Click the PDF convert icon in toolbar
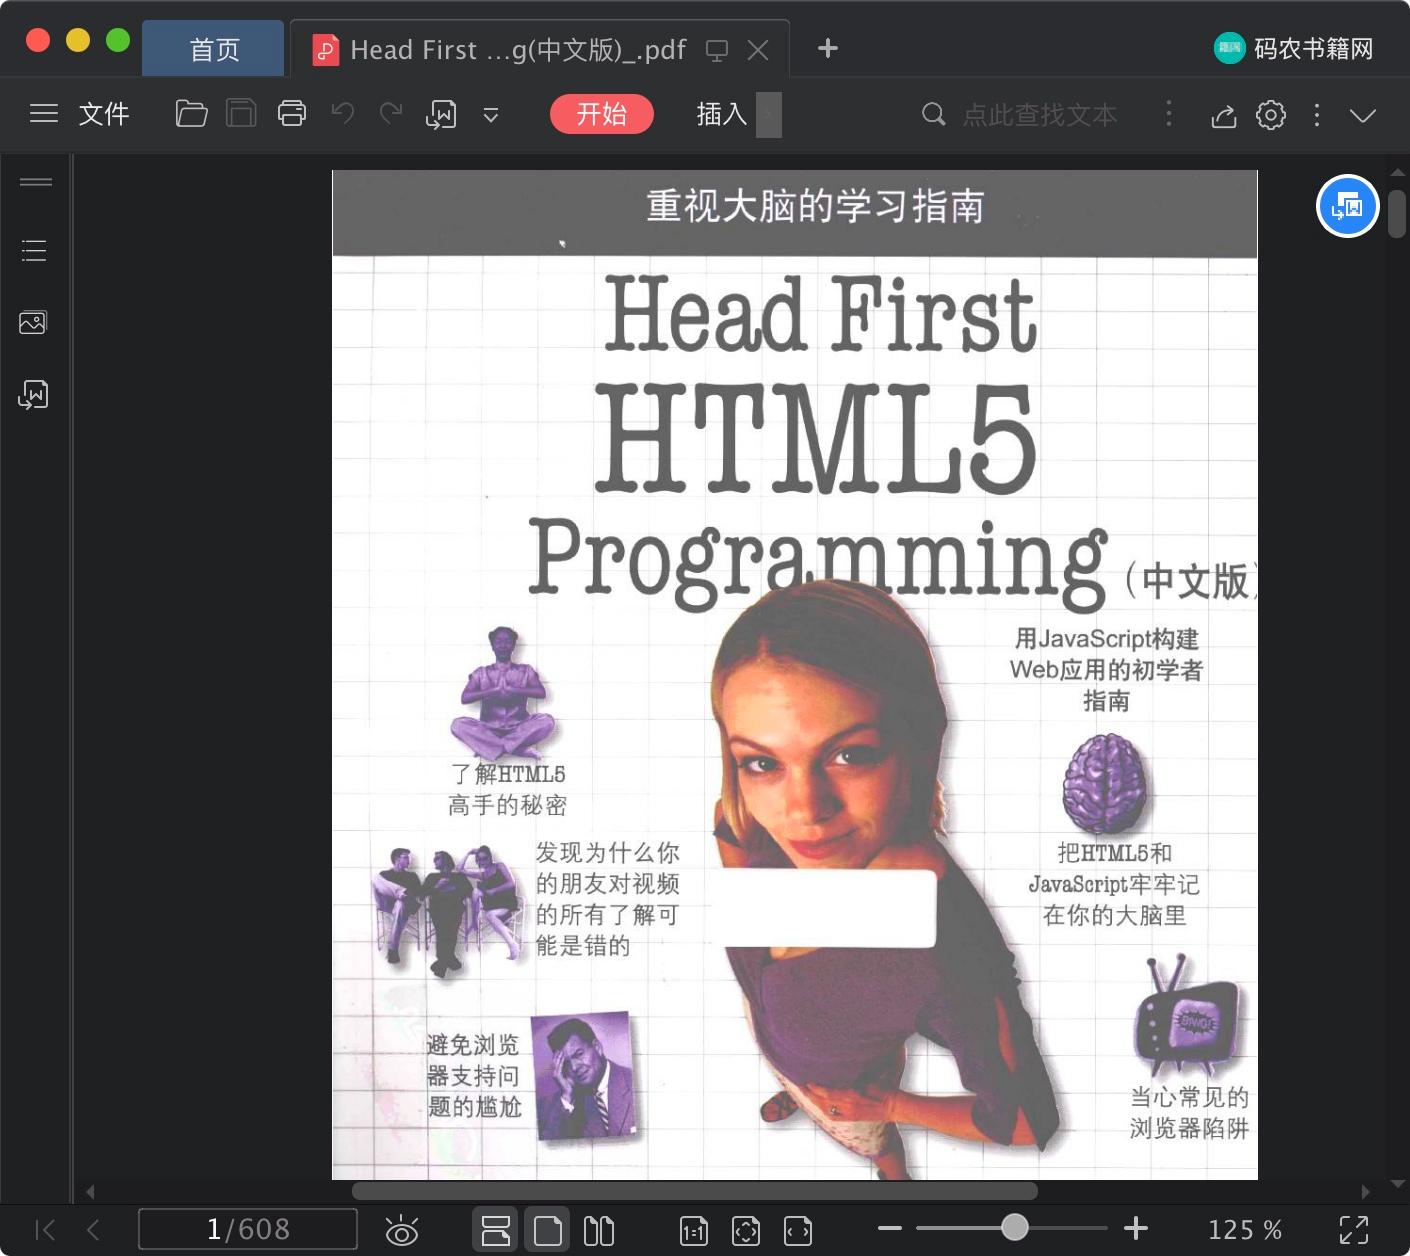The width and height of the screenshot is (1410, 1256). (441, 115)
